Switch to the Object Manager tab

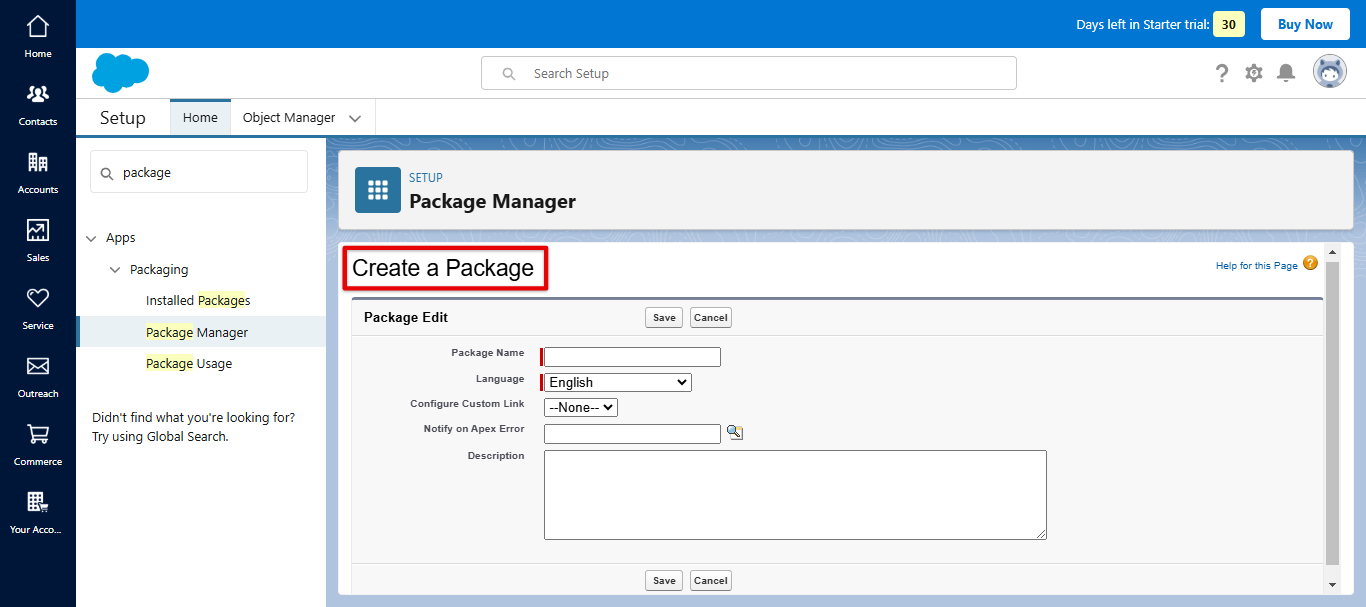click(289, 118)
